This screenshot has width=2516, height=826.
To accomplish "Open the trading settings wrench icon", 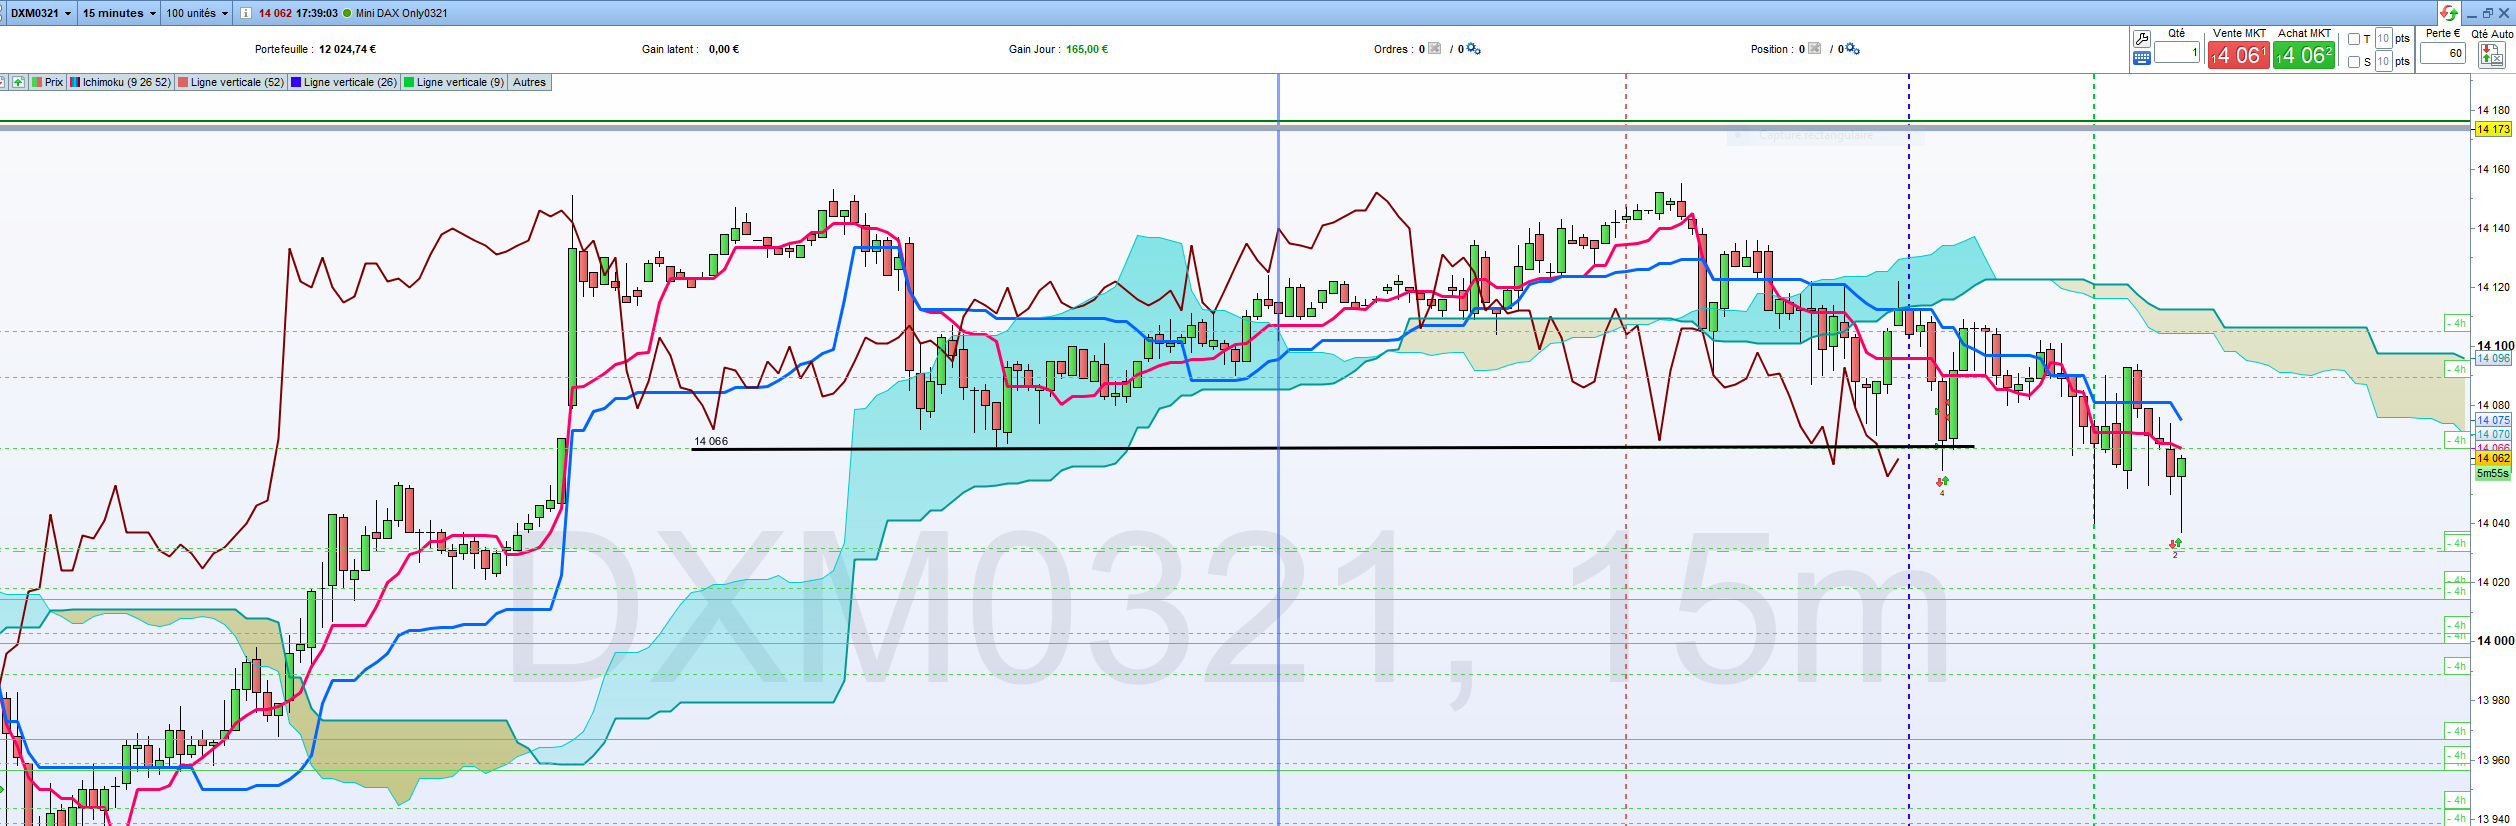I will click(2141, 38).
